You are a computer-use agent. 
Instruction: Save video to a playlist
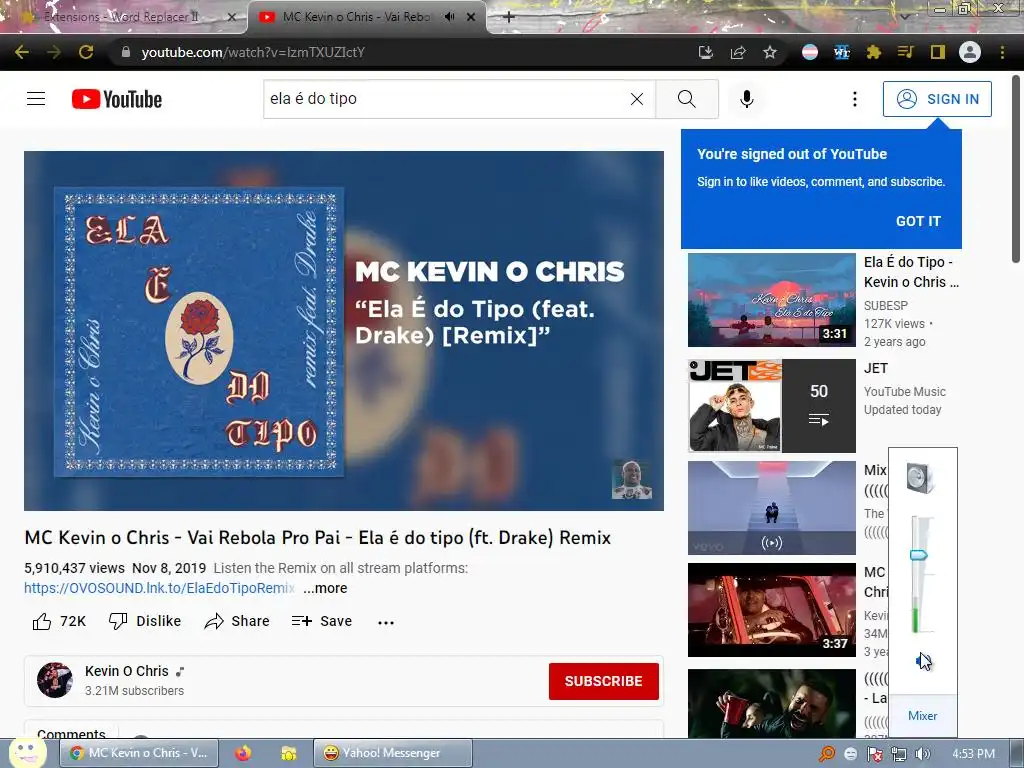click(321, 621)
